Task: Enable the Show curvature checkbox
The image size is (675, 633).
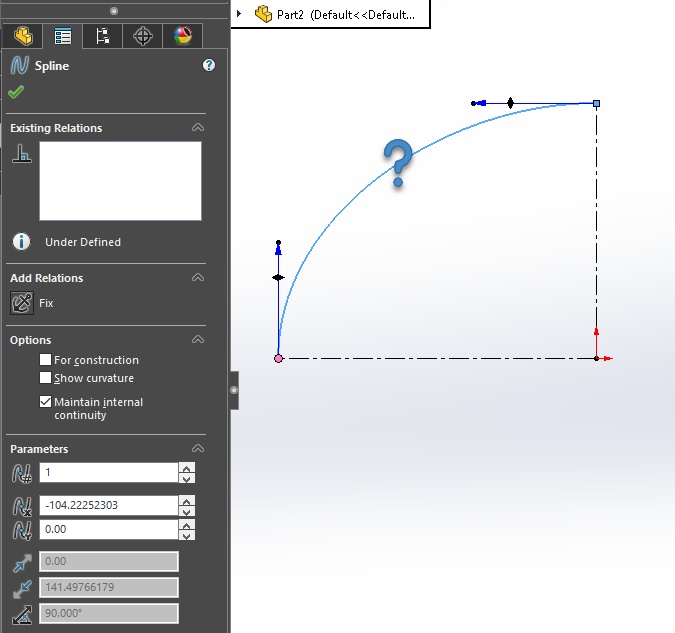Action: tap(45, 378)
